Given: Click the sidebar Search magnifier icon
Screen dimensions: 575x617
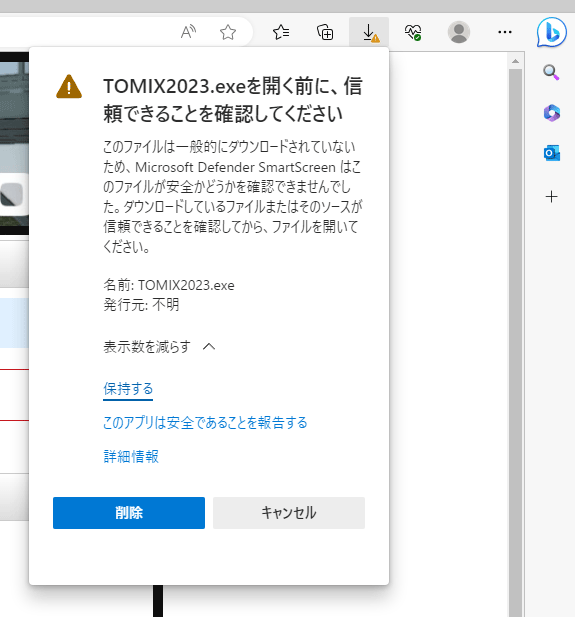Looking at the screenshot, I should coord(551,72).
